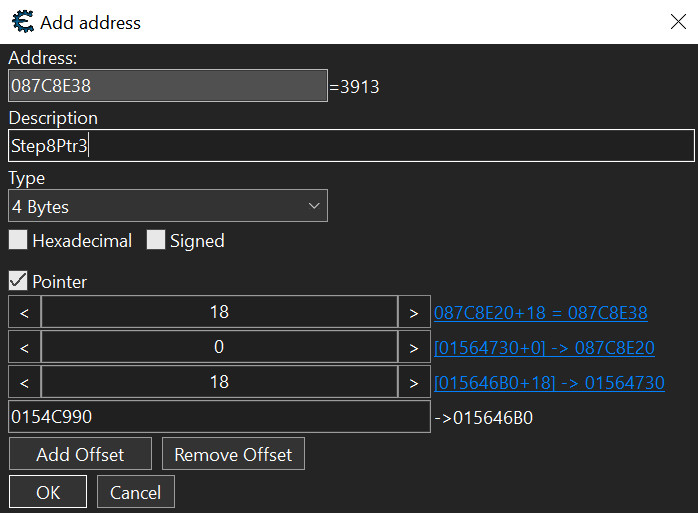This screenshot has height=513, width=698.
Task: Enable the Hexadecimal checkbox
Action: tap(18, 241)
